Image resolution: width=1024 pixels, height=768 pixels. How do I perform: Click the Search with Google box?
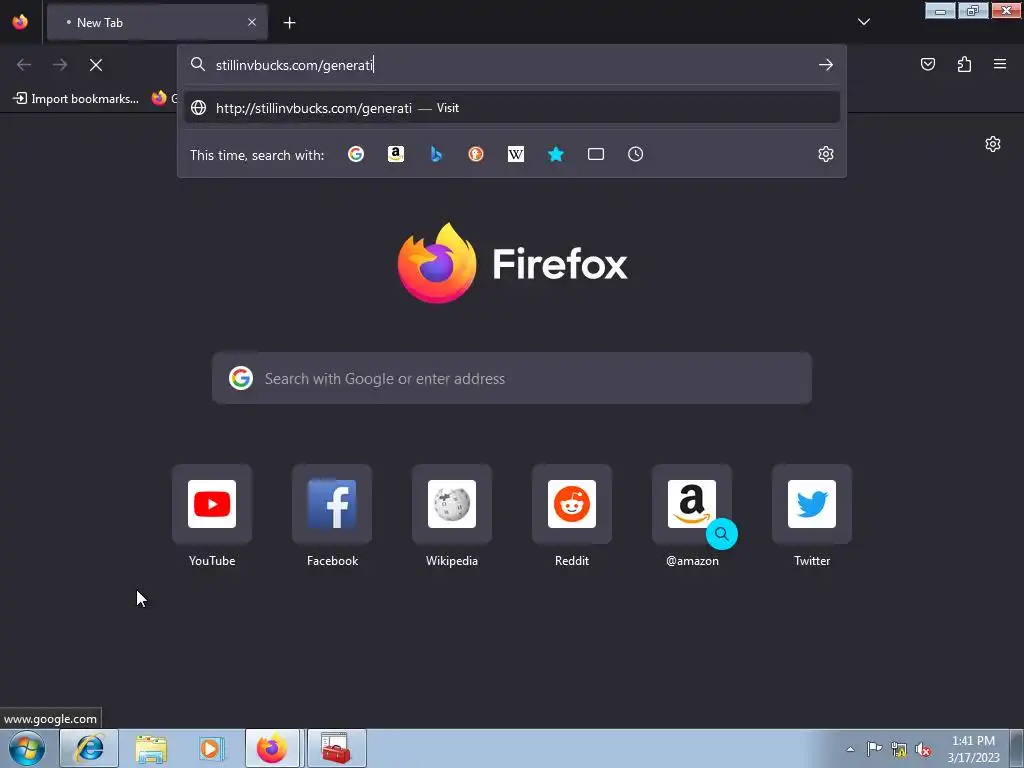pos(512,378)
